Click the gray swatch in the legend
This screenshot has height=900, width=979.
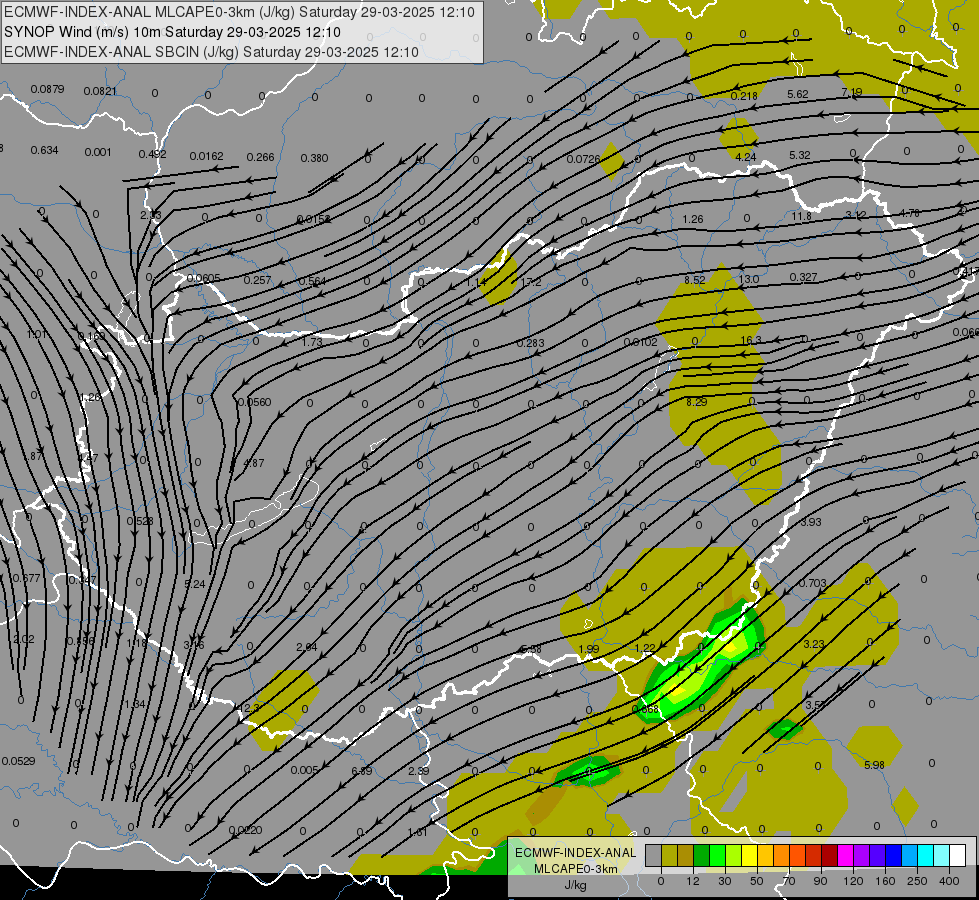[x=654, y=855]
